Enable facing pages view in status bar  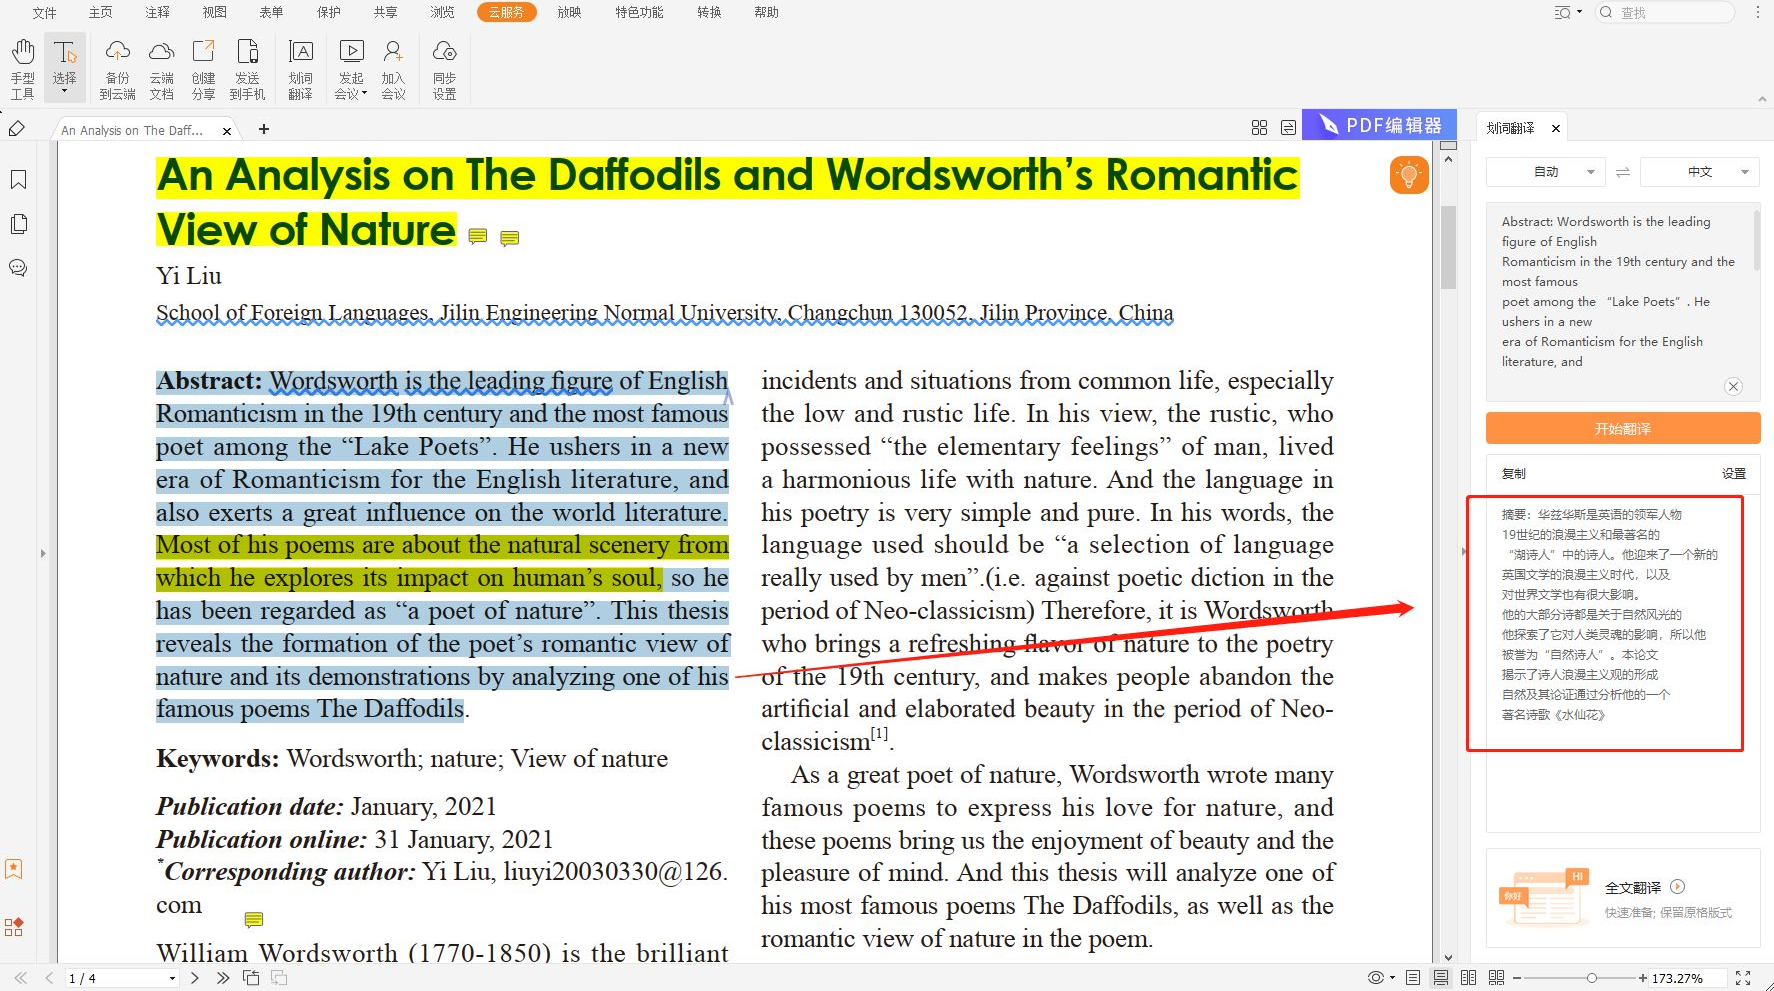point(1468,978)
